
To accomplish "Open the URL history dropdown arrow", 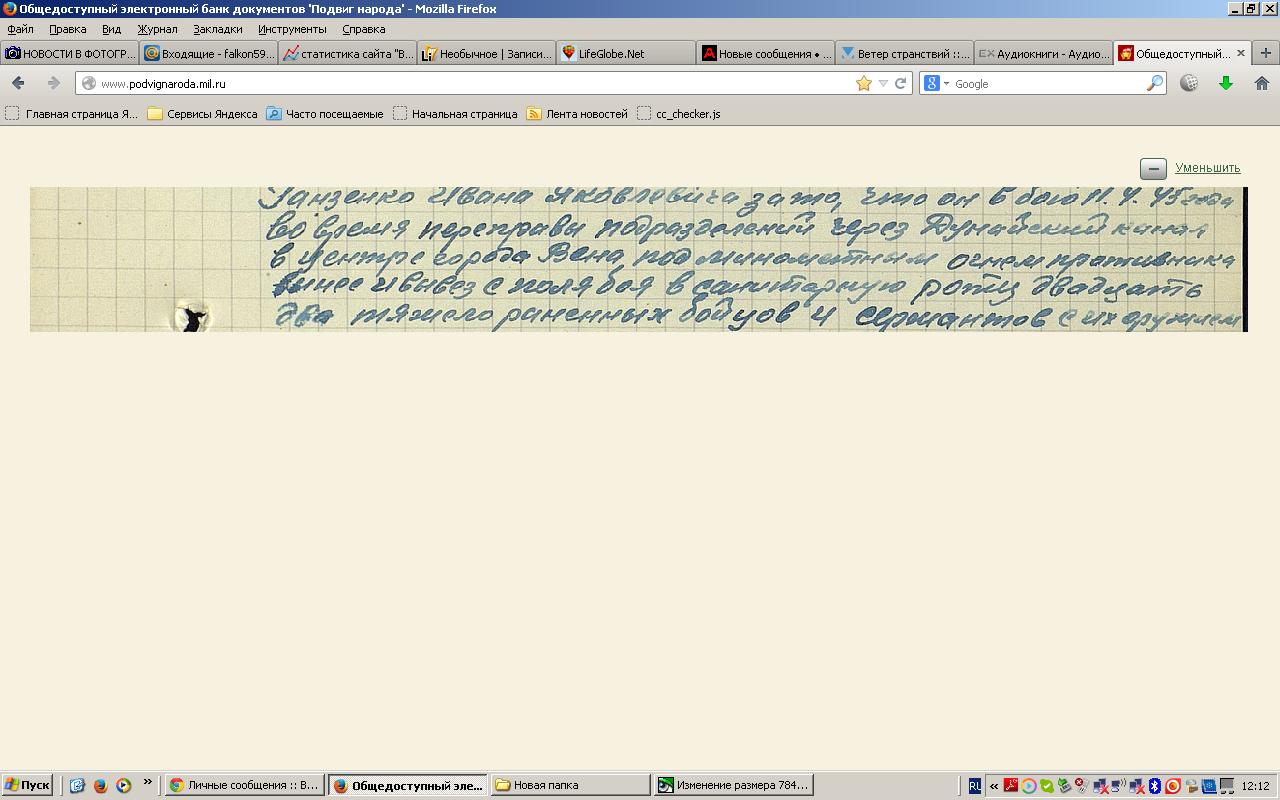I will click(x=883, y=84).
